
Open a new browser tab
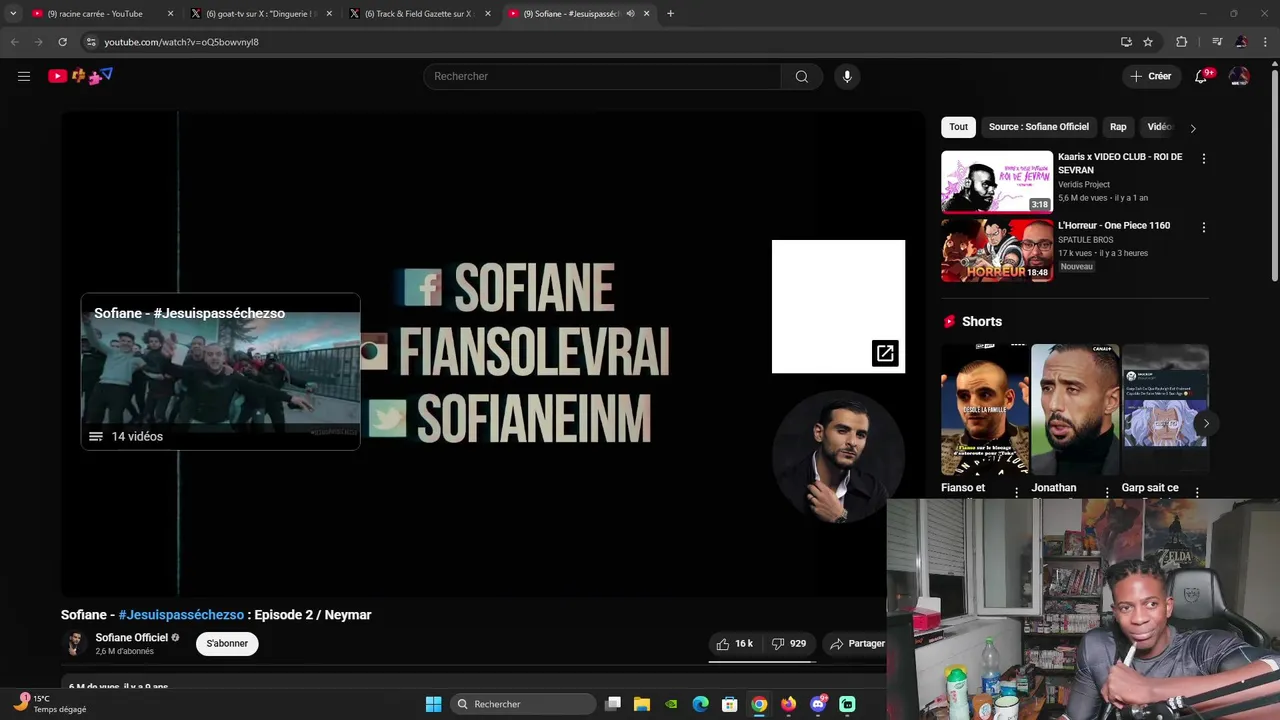[670, 14]
